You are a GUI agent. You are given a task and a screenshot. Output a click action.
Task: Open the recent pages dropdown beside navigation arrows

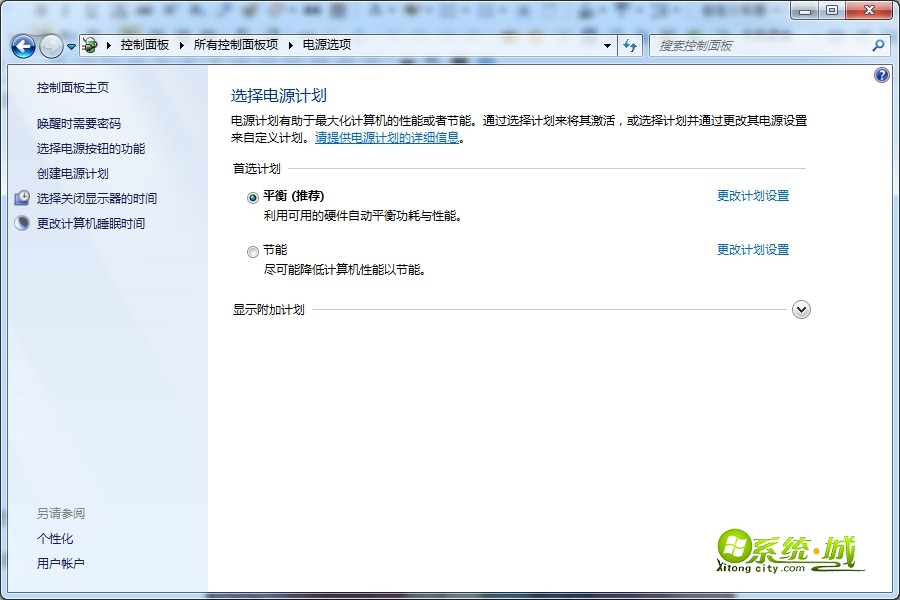[70, 45]
